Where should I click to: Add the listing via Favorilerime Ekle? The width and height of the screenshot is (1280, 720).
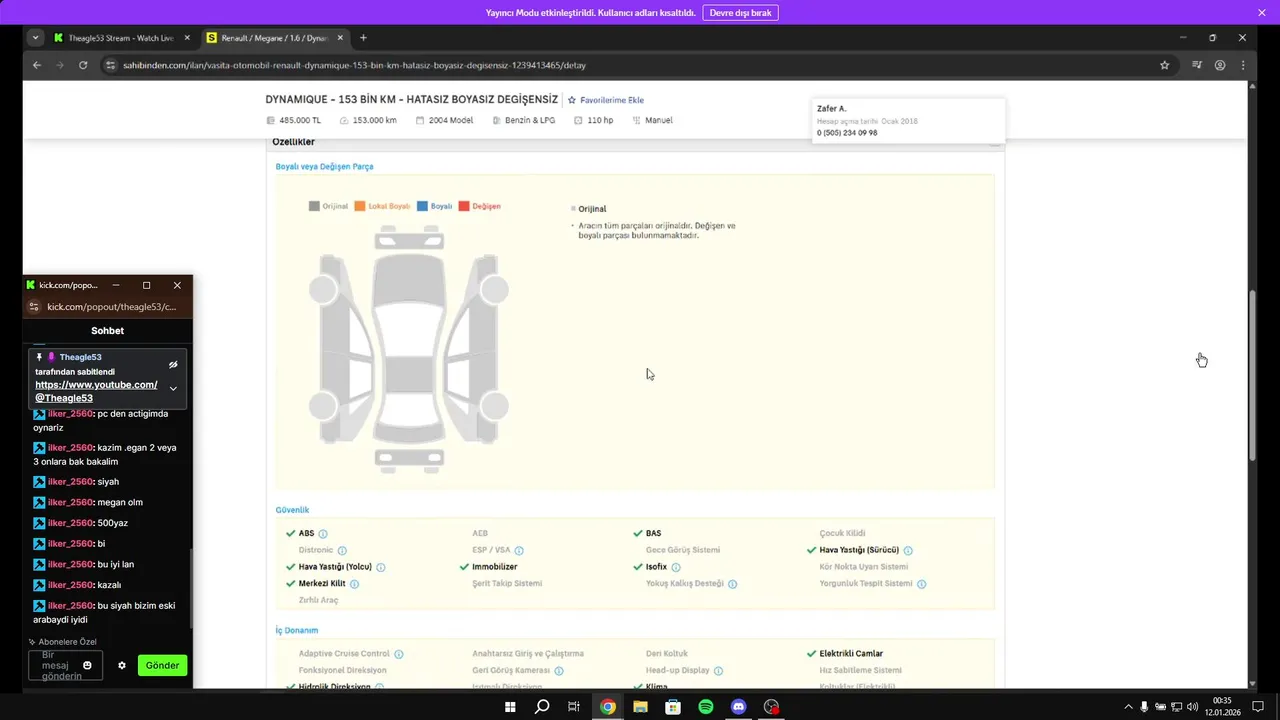pos(605,100)
